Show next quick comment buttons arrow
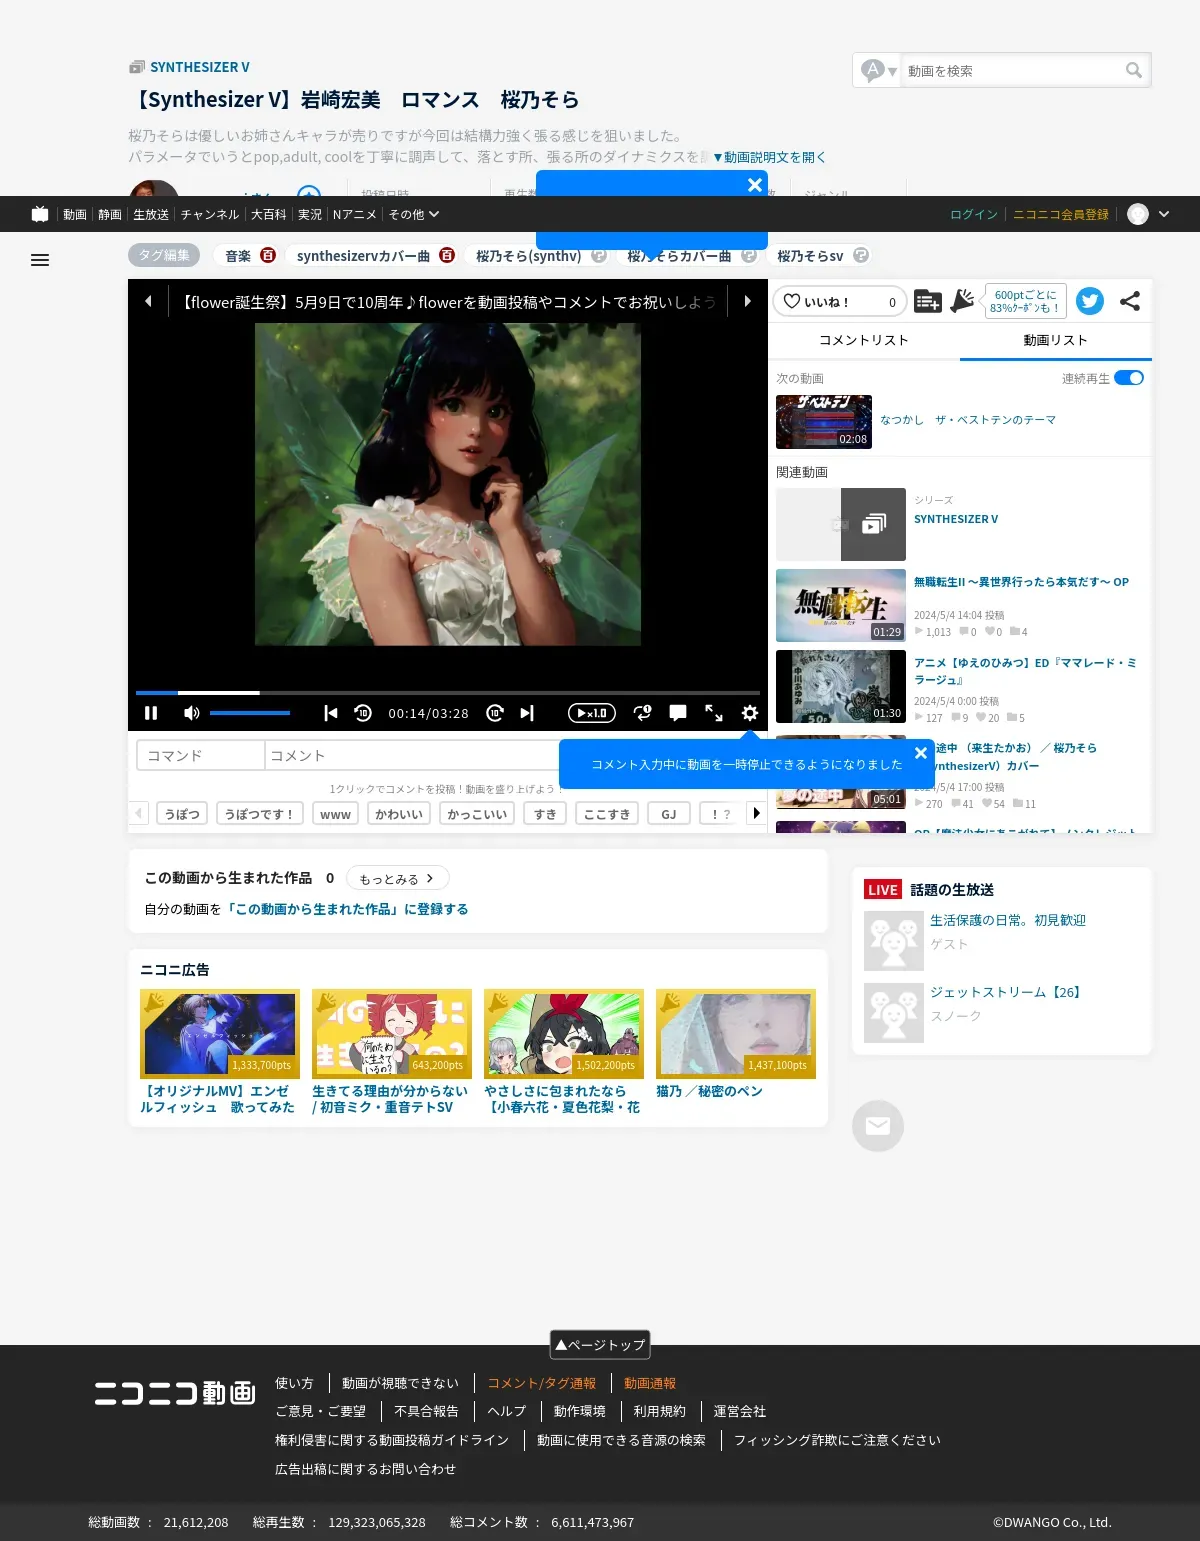The height and width of the screenshot is (1541, 1200). coord(757,813)
